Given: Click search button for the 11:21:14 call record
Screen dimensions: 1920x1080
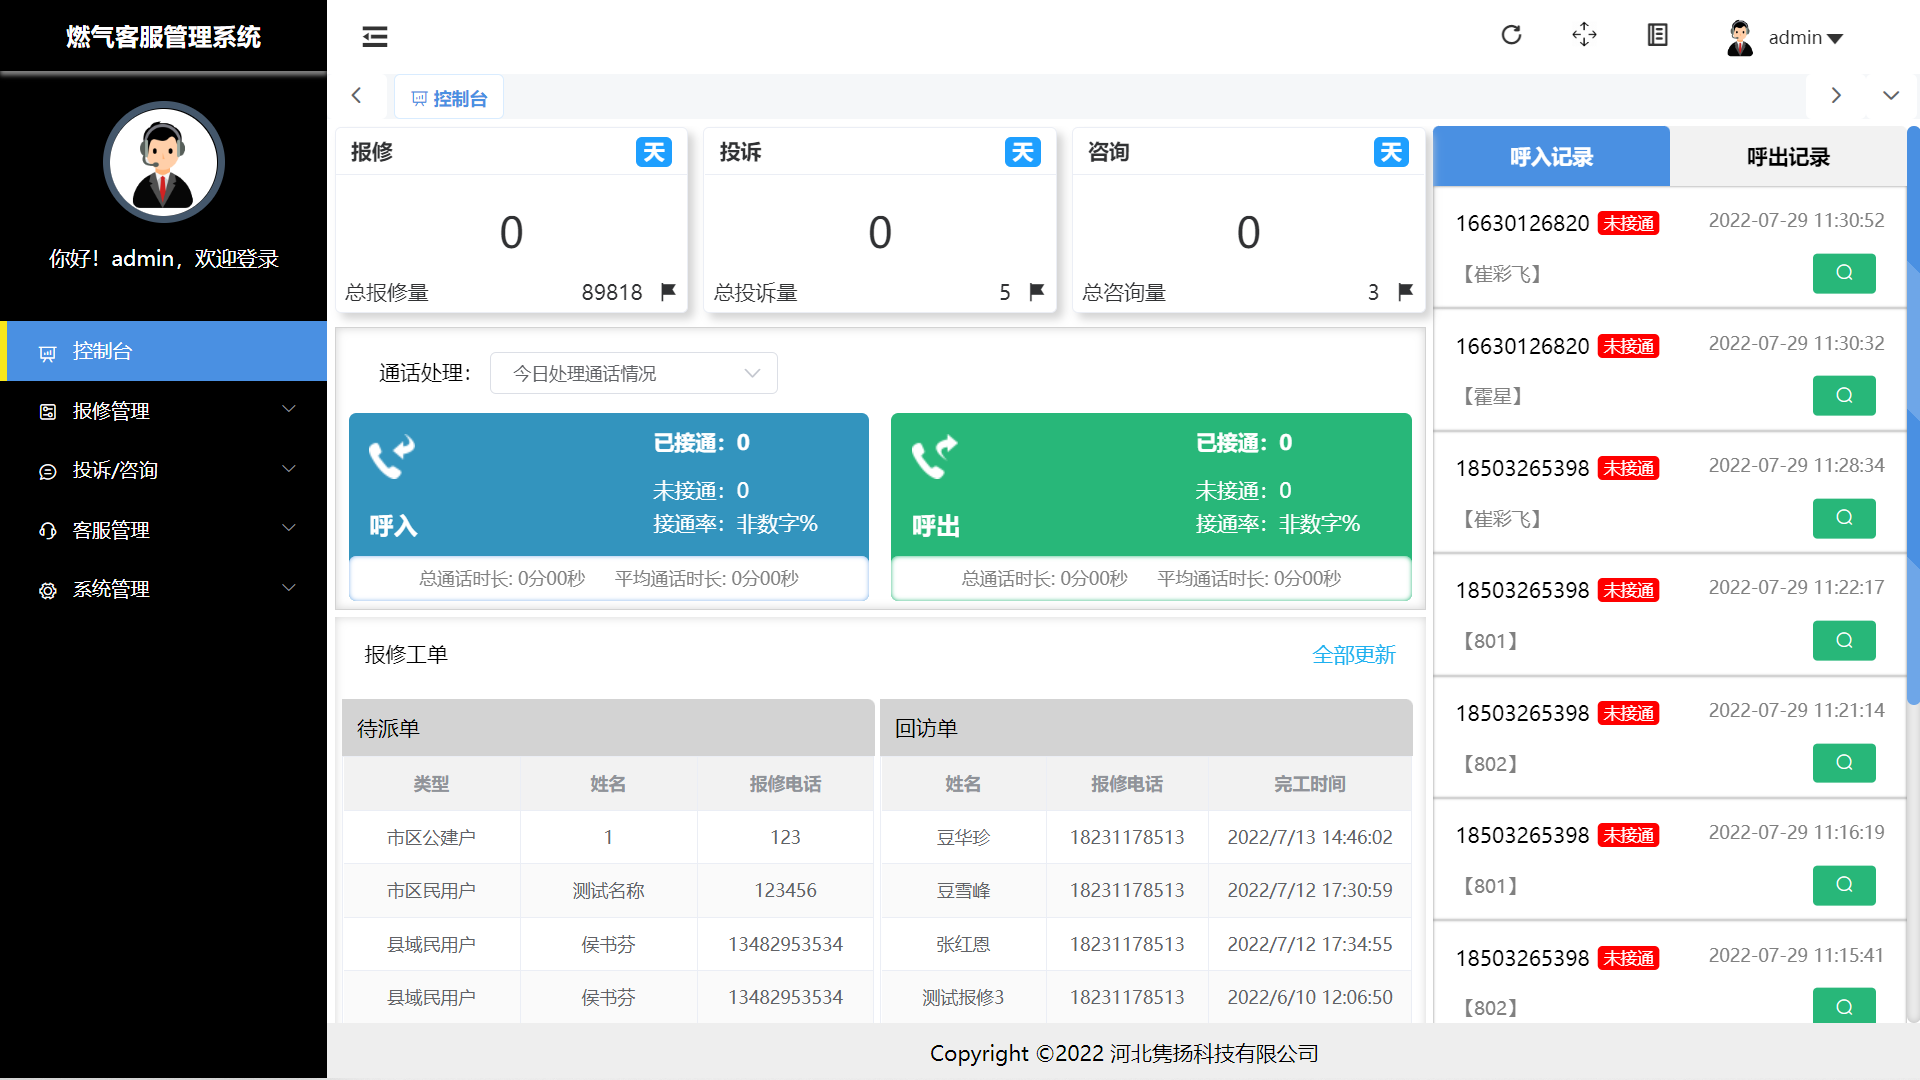Looking at the screenshot, I should click(x=1844, y=763).
